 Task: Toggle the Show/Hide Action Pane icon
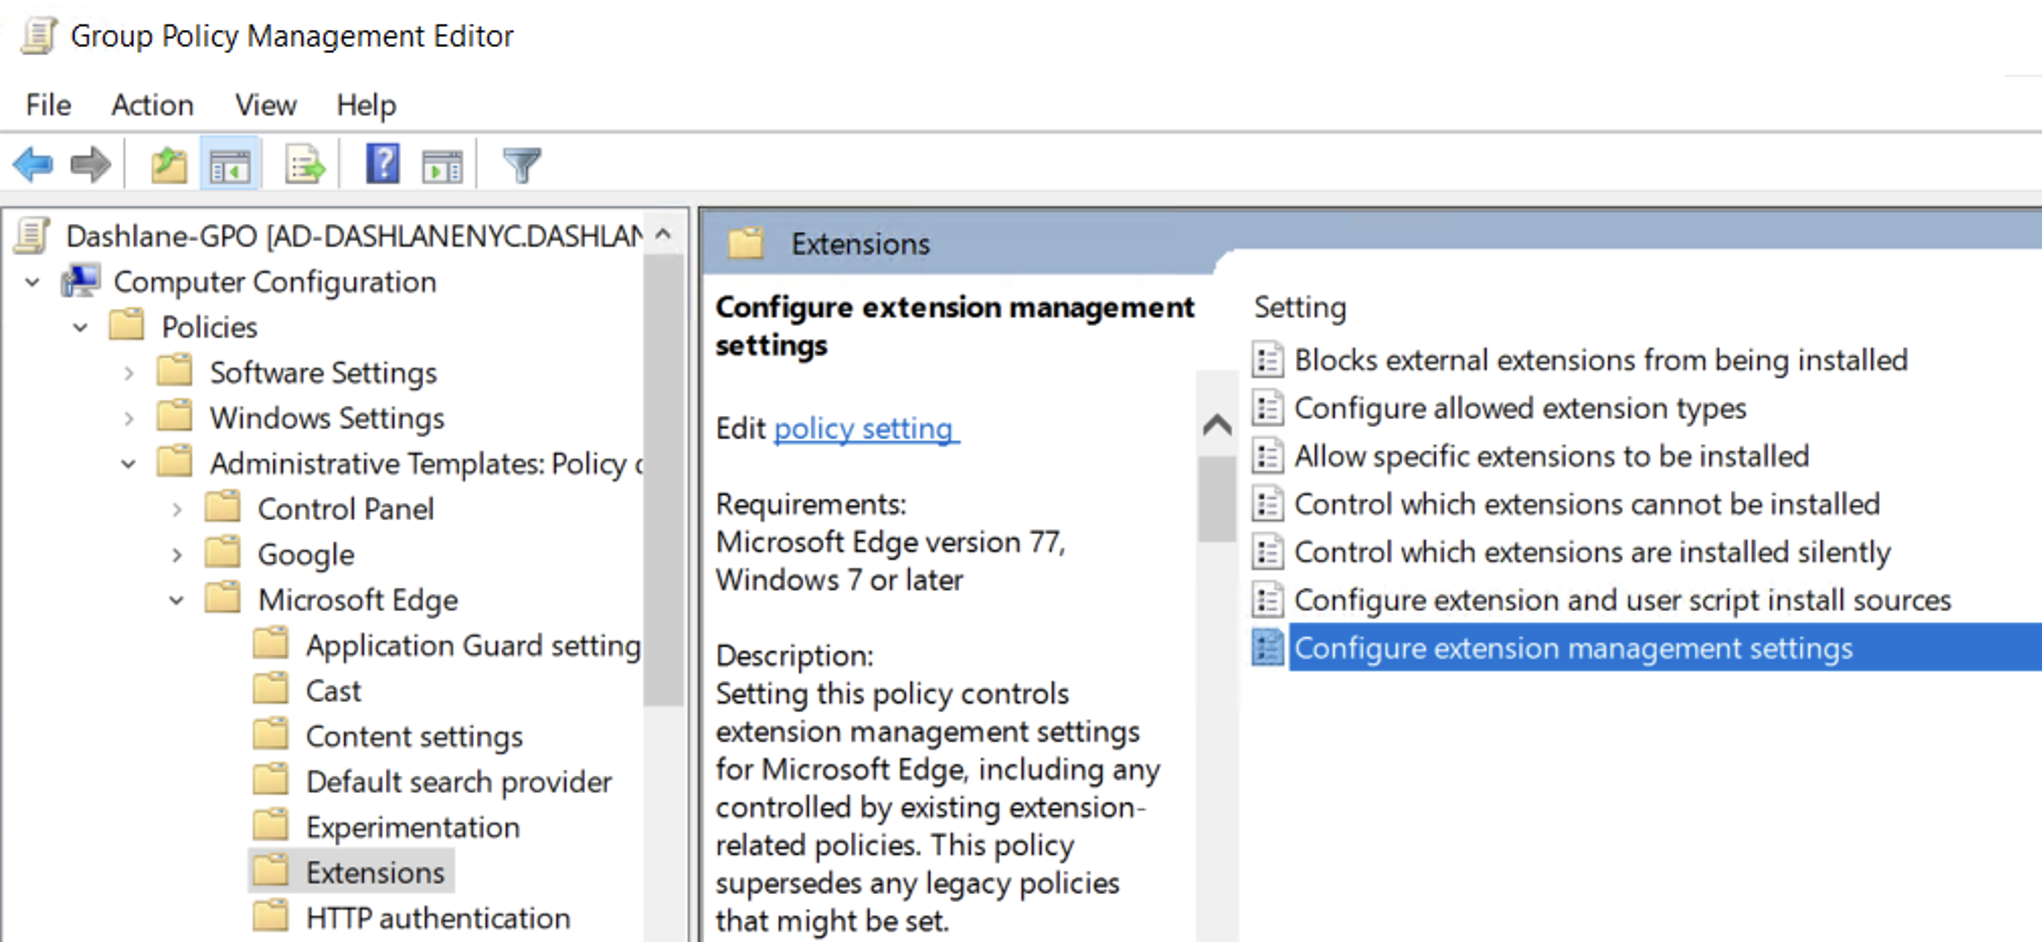442,164
